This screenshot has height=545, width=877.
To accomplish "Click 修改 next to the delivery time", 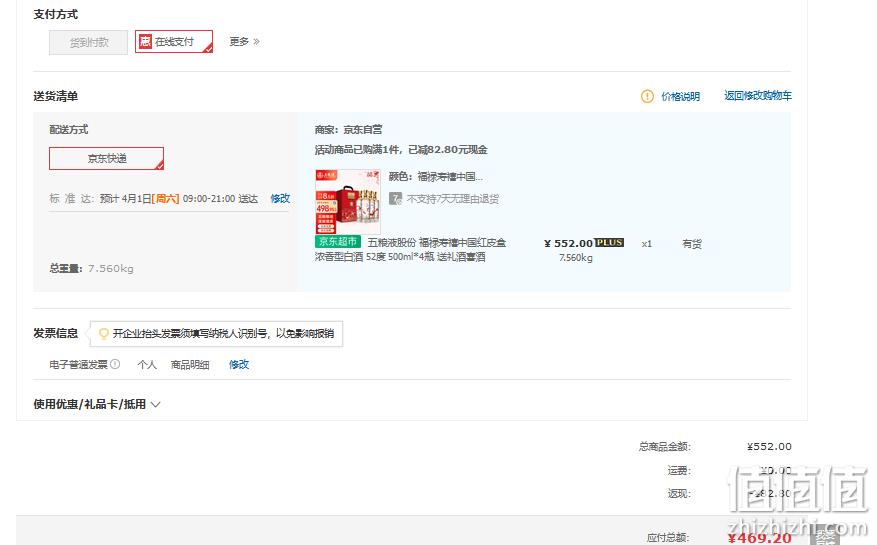I will point(280,198).
